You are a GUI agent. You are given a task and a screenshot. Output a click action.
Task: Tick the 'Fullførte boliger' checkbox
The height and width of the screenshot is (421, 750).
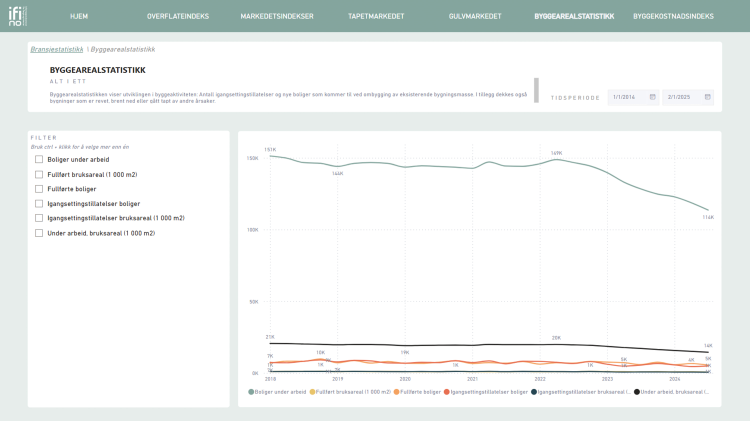tap(39, 188)
